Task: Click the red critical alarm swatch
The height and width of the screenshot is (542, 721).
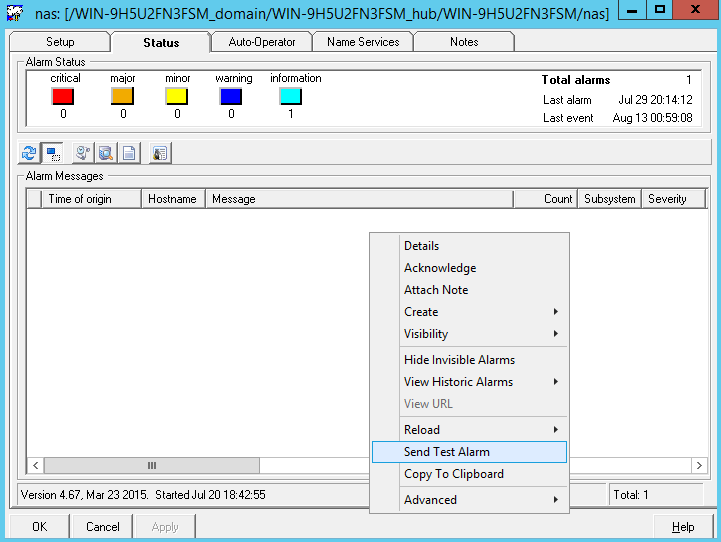Action: click(63, 97)
